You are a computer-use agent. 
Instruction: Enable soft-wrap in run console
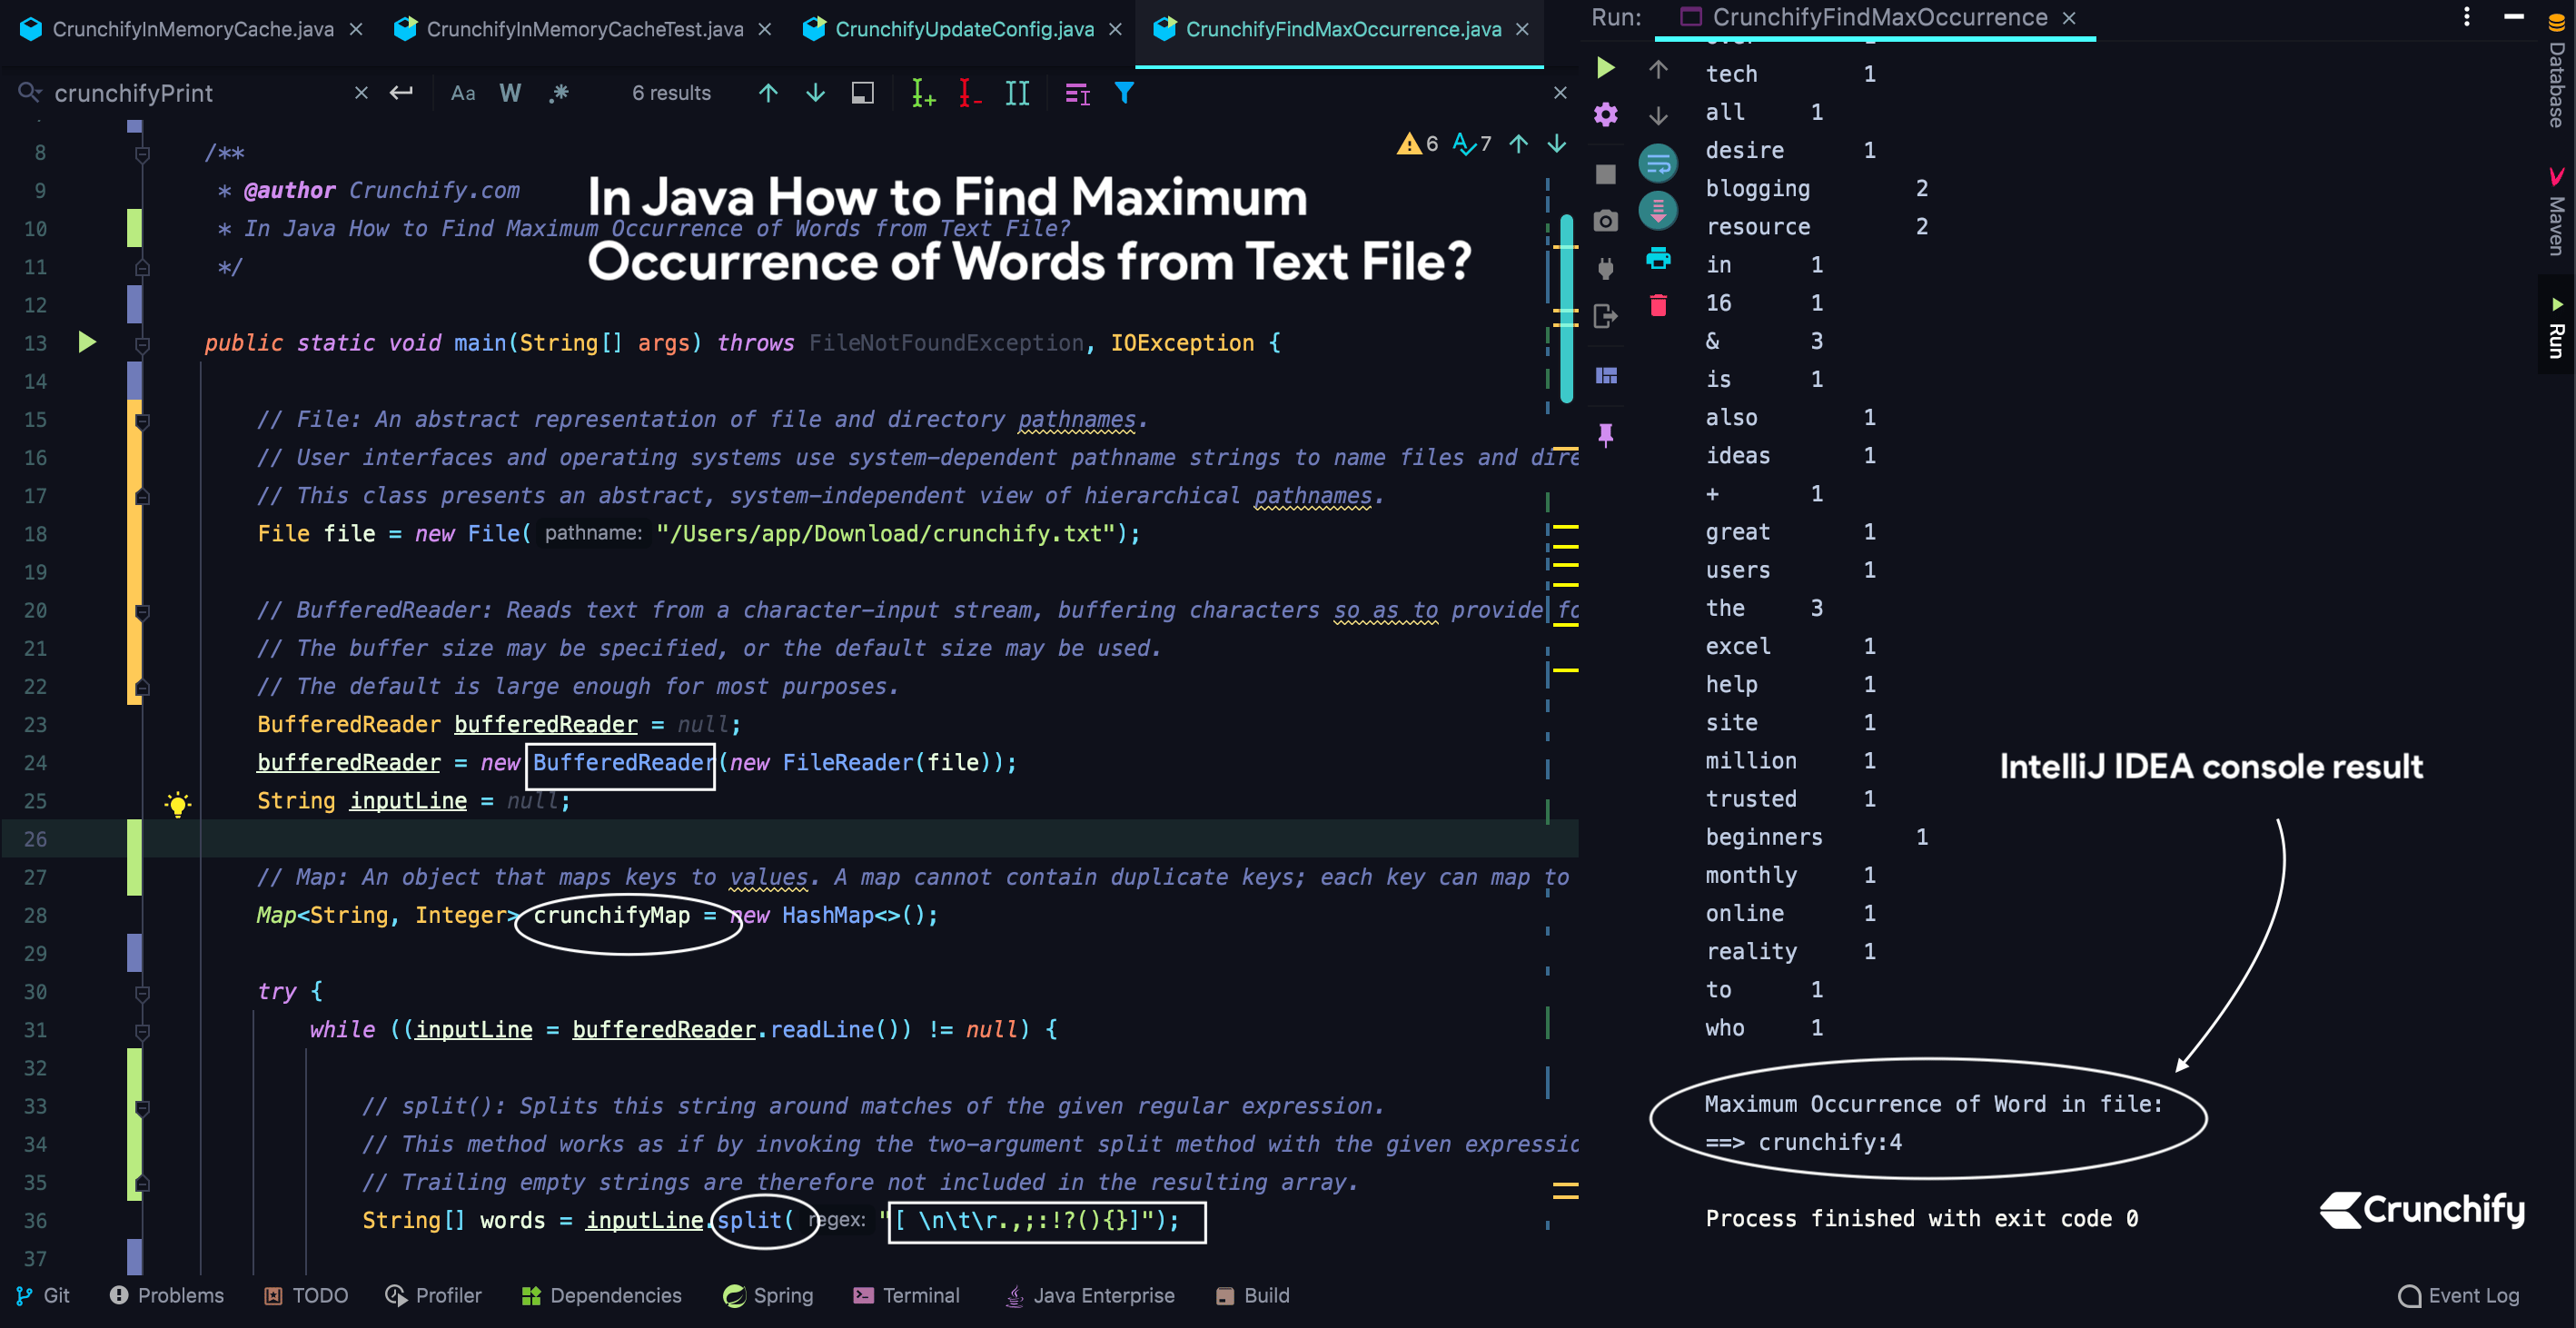click(1658, 164)
